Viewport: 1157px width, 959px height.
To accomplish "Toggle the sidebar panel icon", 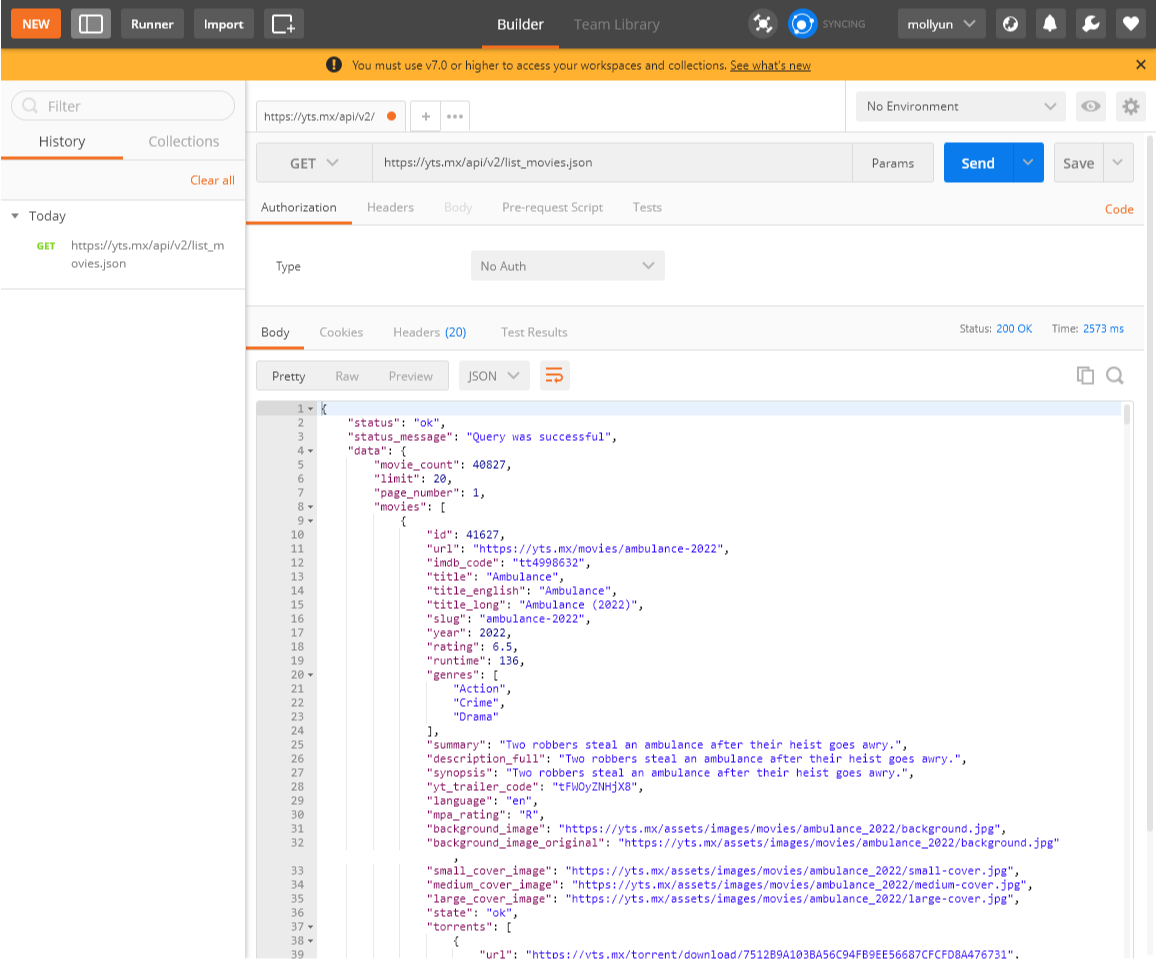I will coord(91,24).
